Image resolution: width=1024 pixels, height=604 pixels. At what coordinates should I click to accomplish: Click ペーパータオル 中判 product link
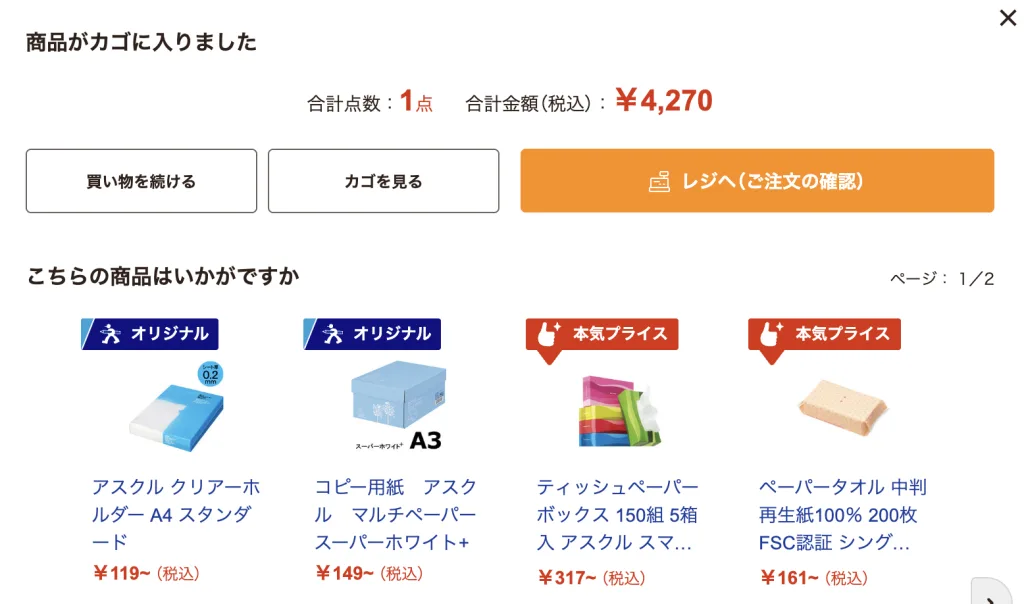tap(842, 514)
